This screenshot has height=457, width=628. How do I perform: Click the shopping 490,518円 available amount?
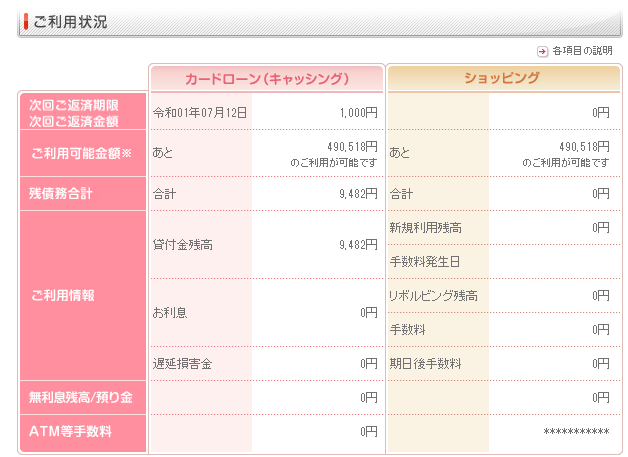click(x=584, y=147)
